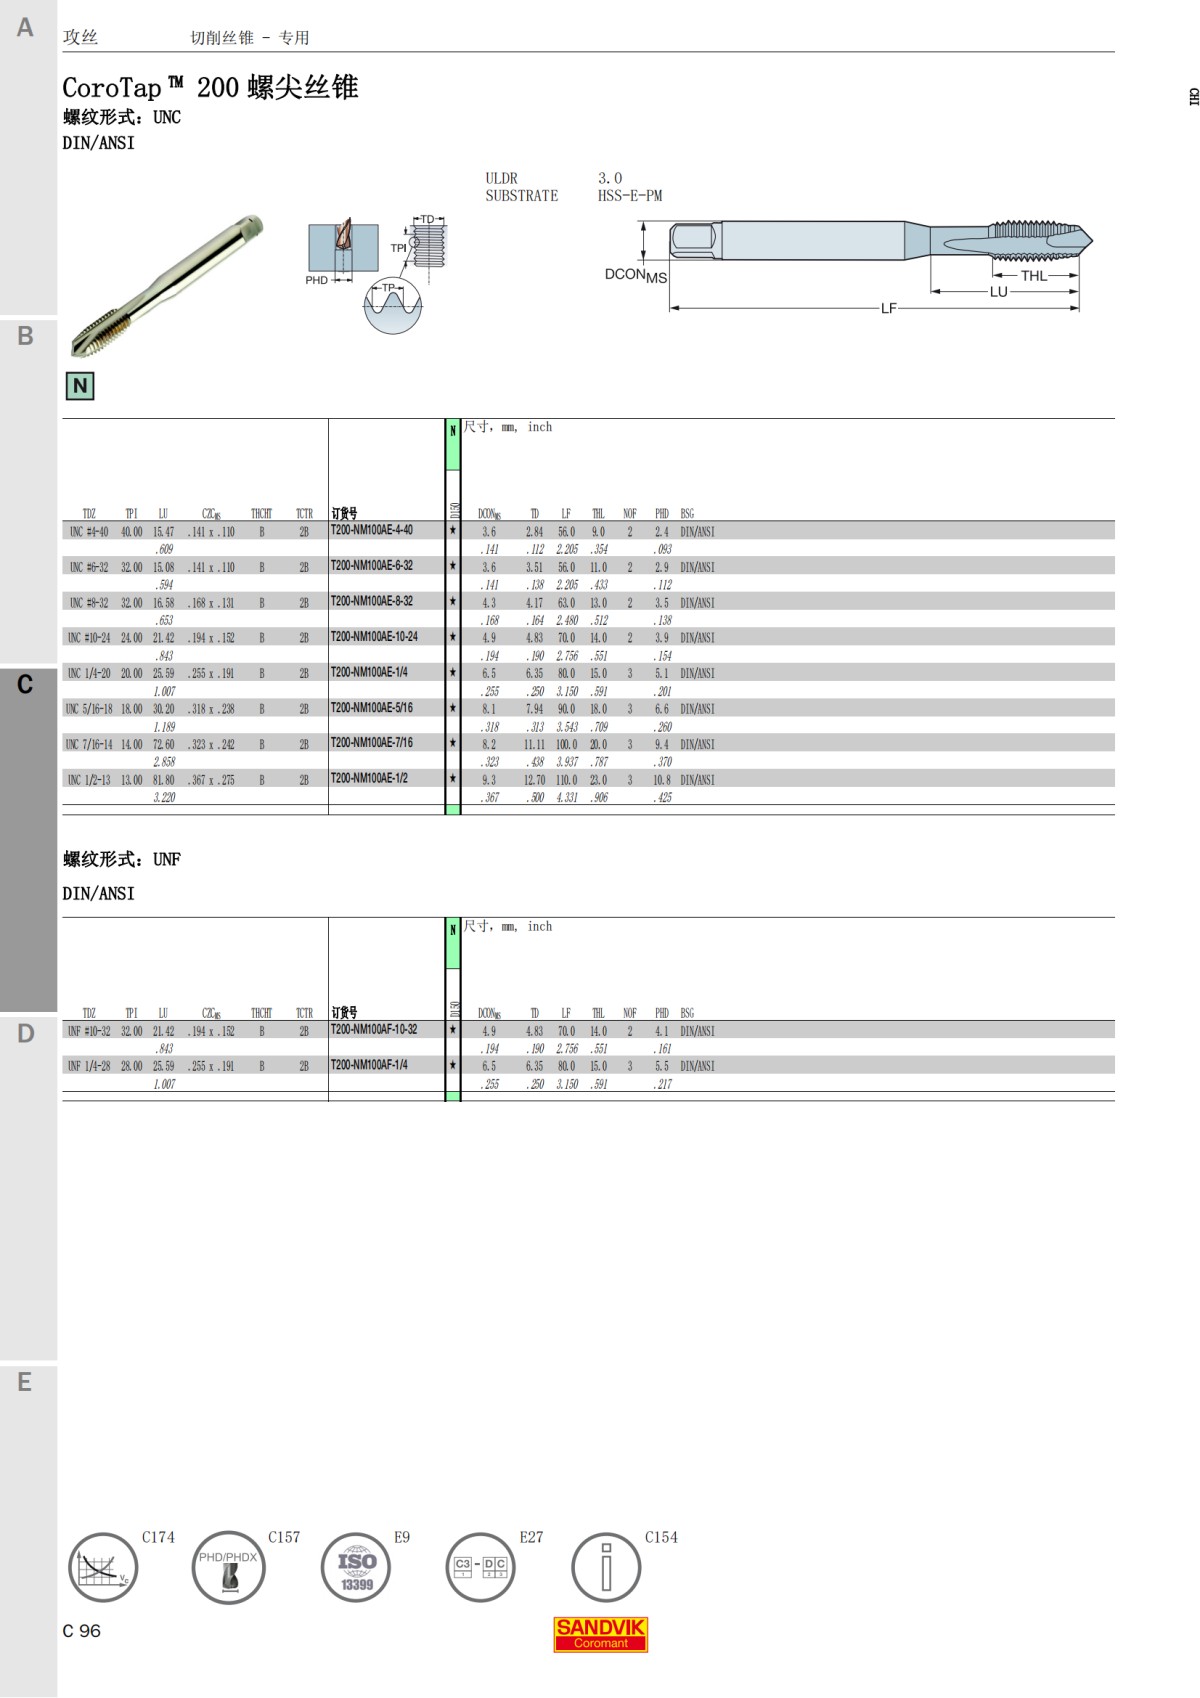Click order code T200-NM100AE-1/2
The image size is (1200, 1698).
[x=369, y=778]
